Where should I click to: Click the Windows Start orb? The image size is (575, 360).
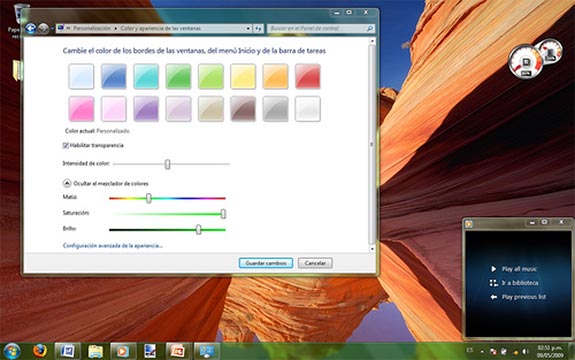pos(12,351)
